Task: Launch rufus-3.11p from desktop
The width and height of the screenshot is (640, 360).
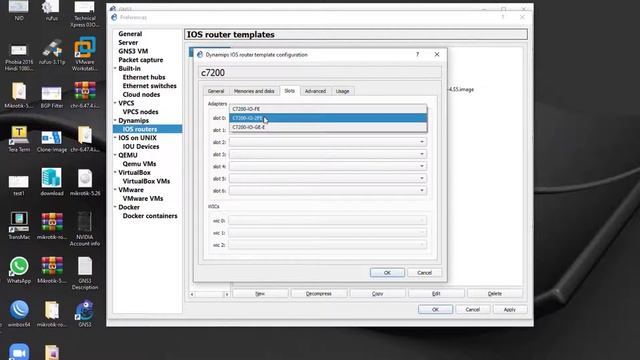Action: [52, 52]
